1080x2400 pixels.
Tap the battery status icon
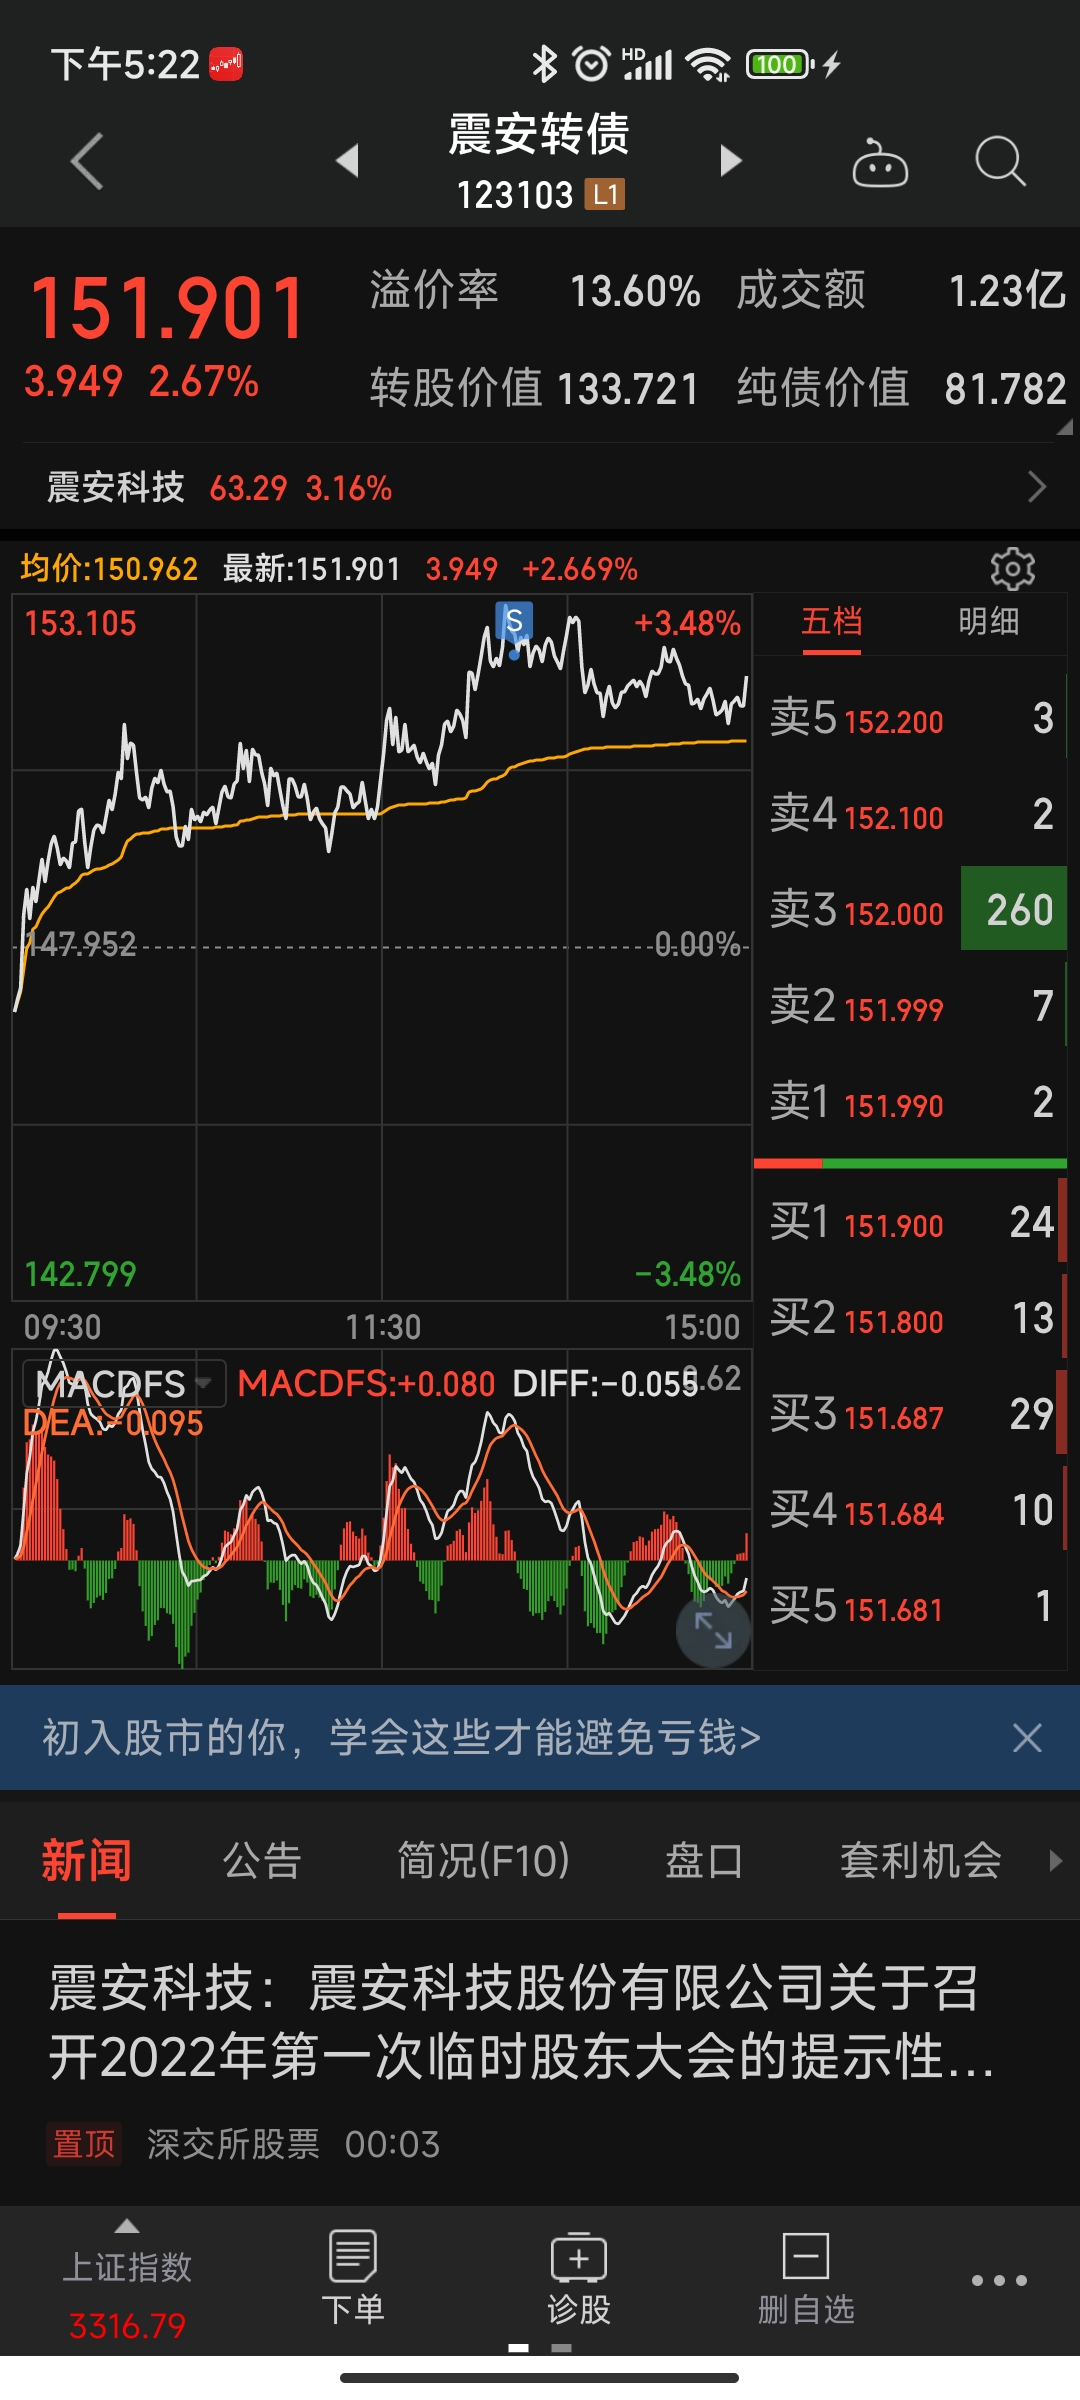(x=781, y=65)
